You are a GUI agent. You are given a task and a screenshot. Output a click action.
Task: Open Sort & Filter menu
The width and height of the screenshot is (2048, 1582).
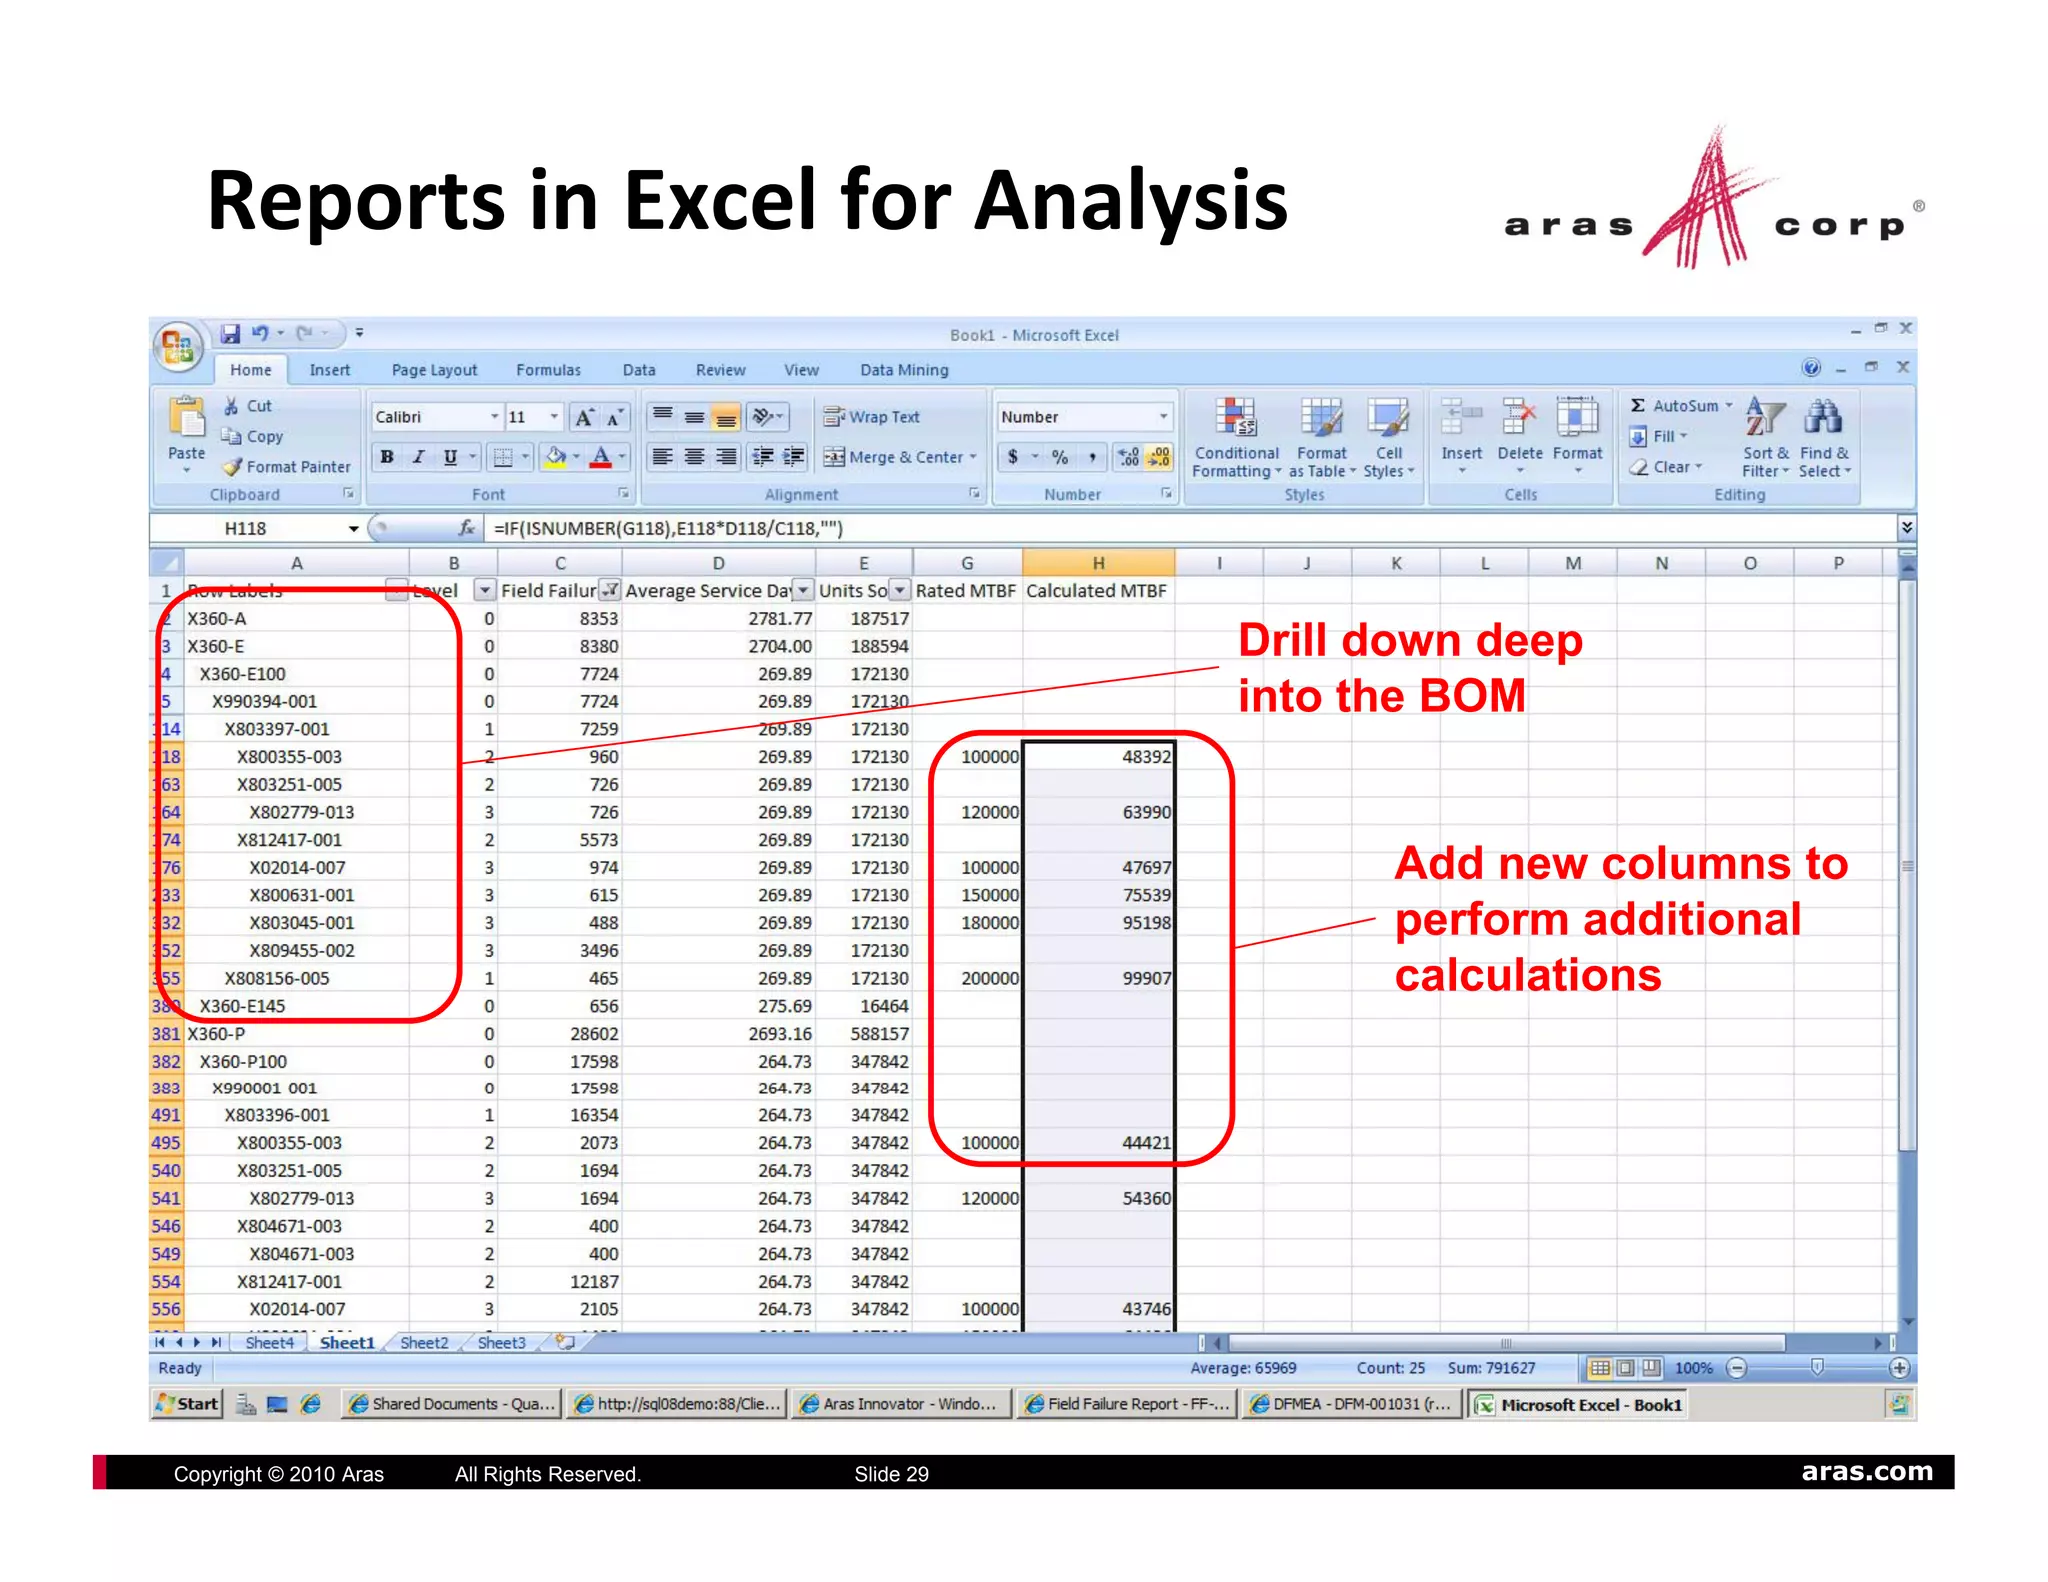point(1765,438)
